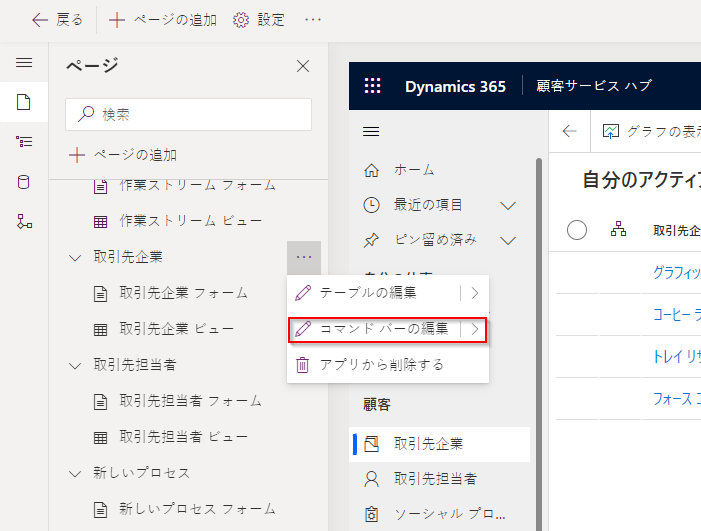Image resolution: width=701 pixels, height=531 pixels.
Task: Go back using the 戻る arrow
Action: coord(57,20)
